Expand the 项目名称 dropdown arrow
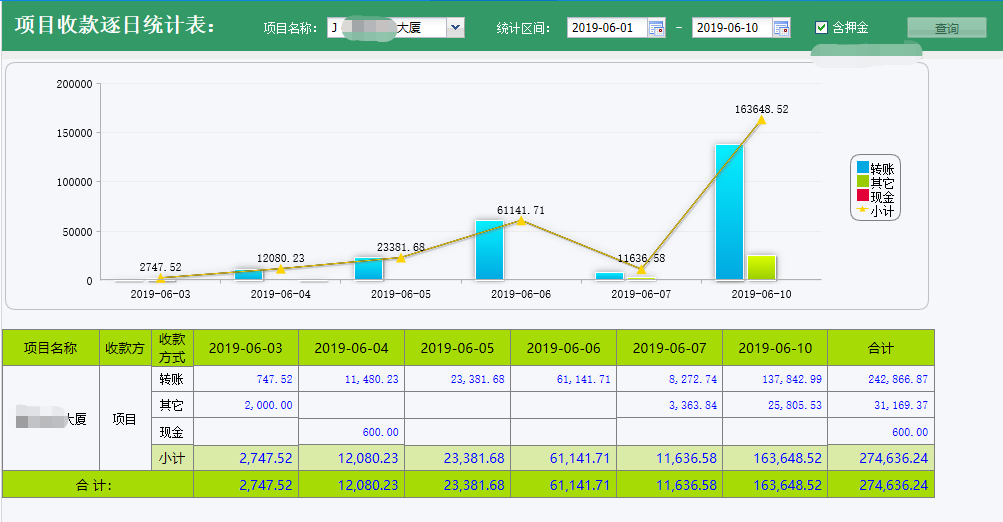Image resolution: width=1003 pixels, height=522 pixels. click(x=456, y=28)
